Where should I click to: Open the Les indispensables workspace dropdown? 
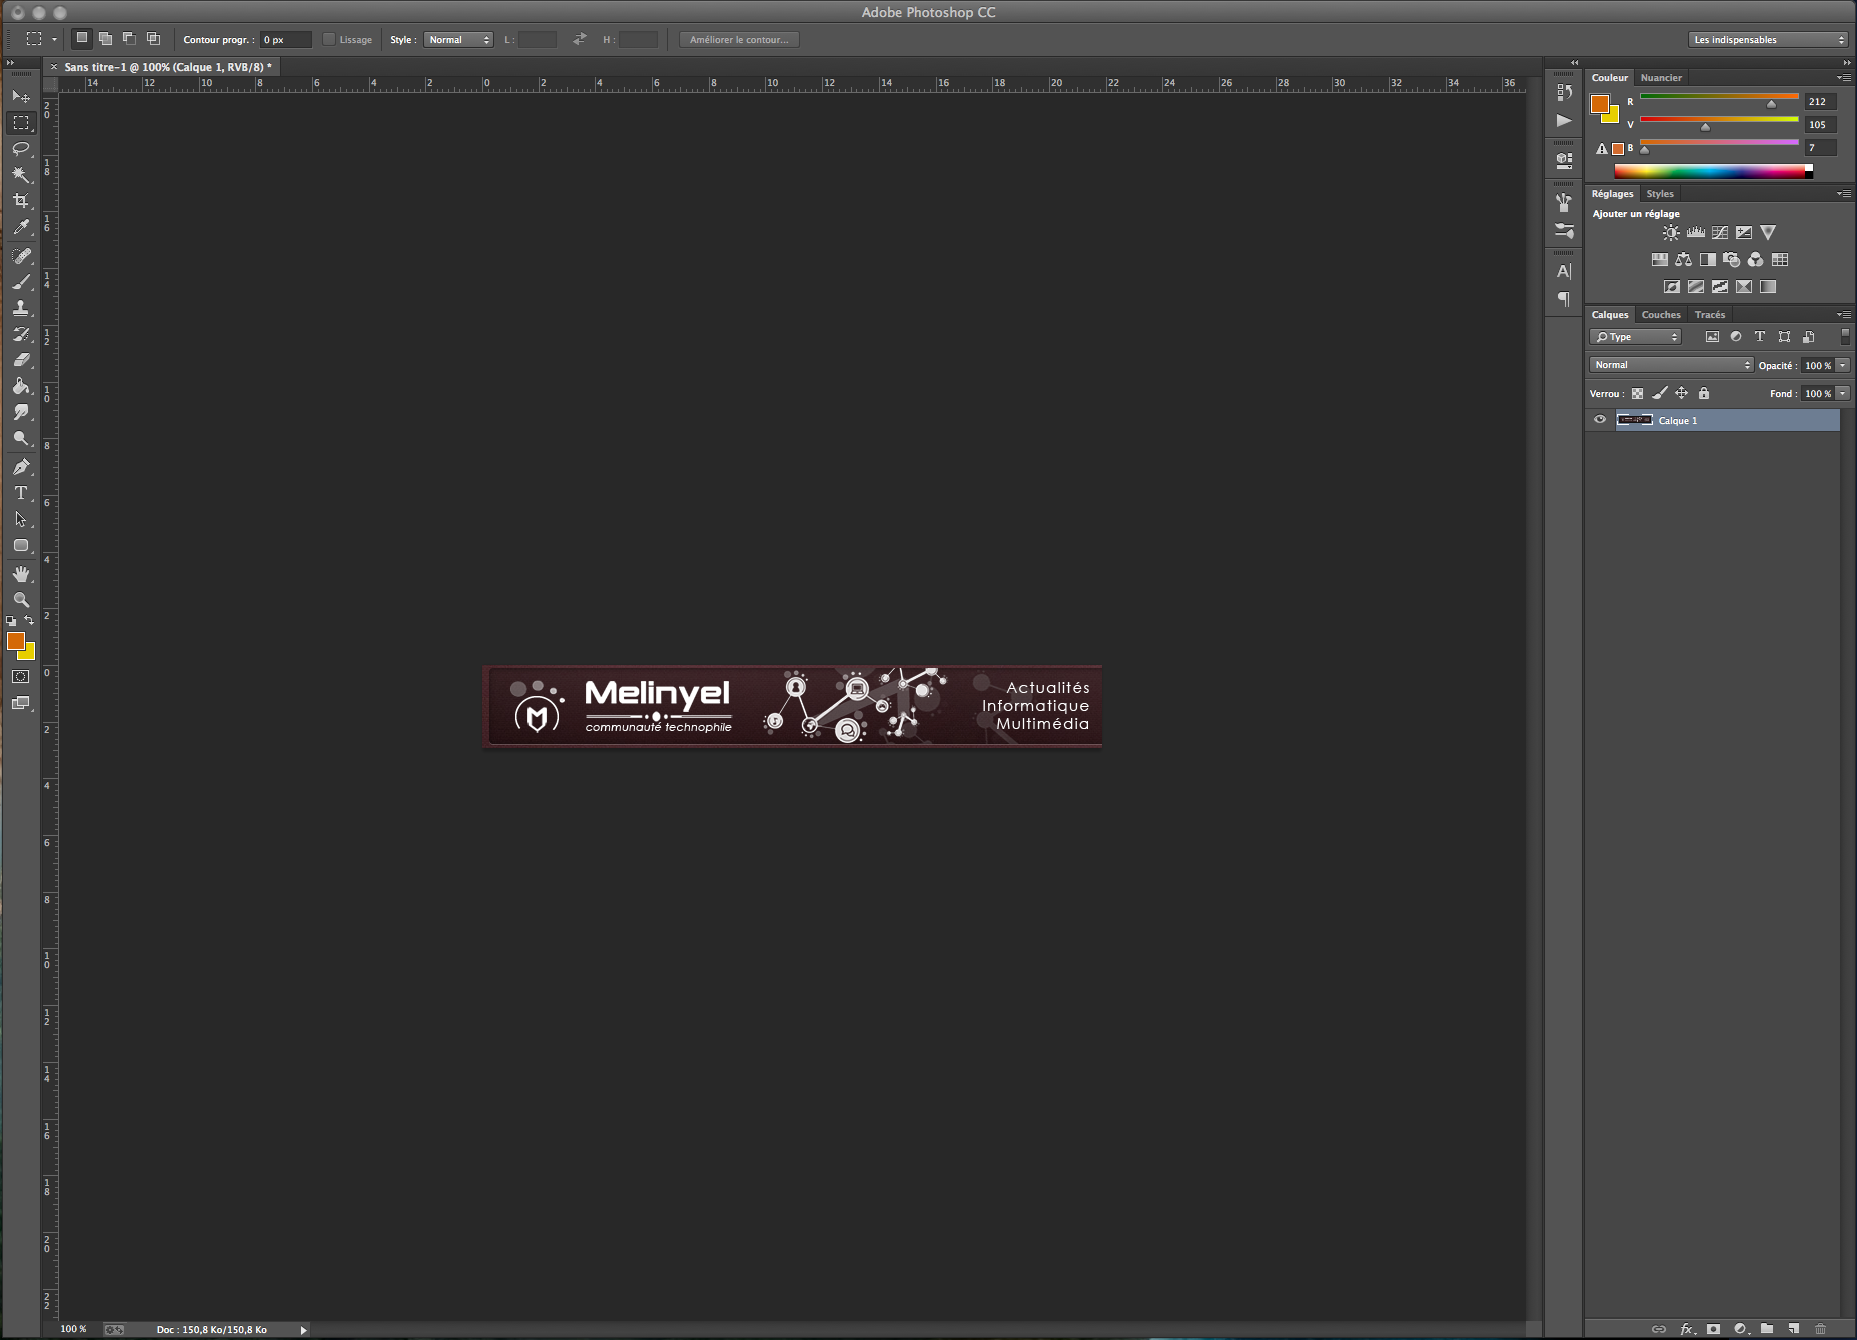tap(1768, 40)
